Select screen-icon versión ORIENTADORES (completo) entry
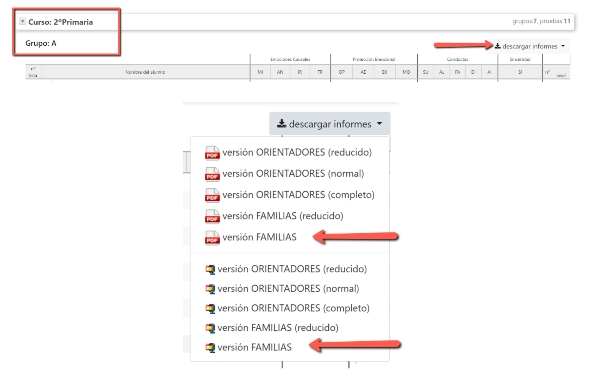 (x=287, y=308)
